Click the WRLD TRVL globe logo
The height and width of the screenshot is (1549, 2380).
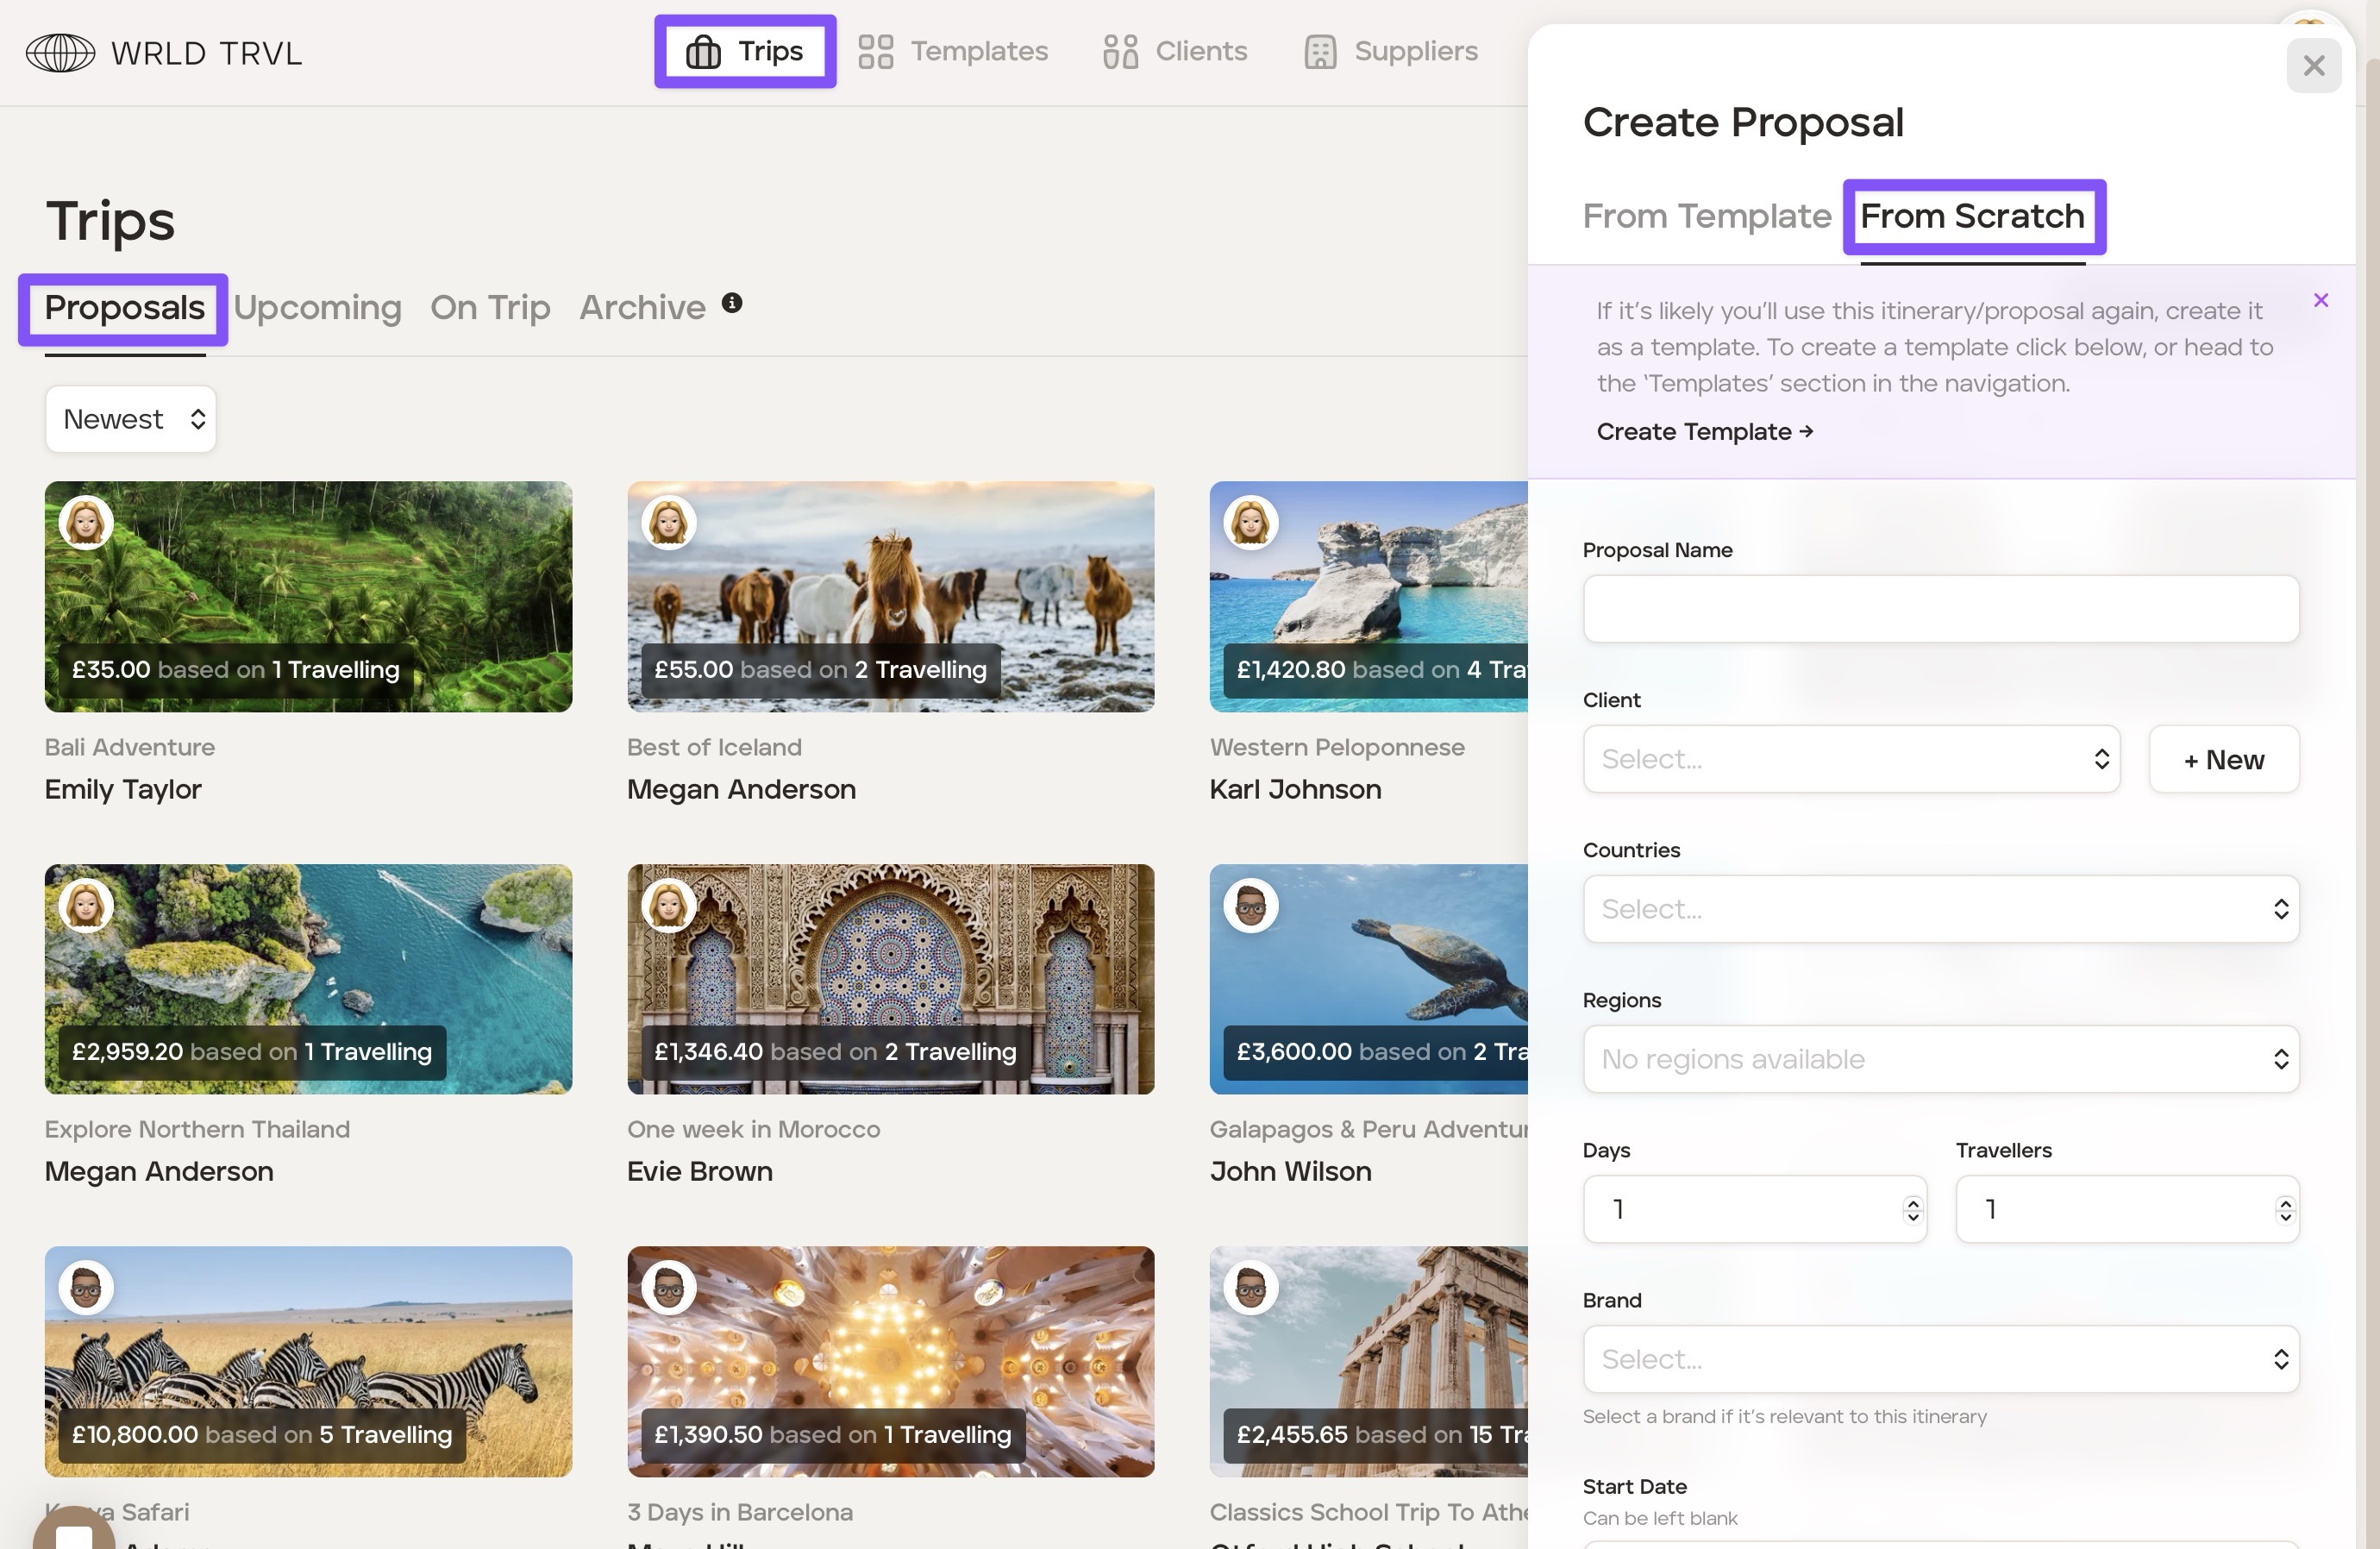(60, 52)
